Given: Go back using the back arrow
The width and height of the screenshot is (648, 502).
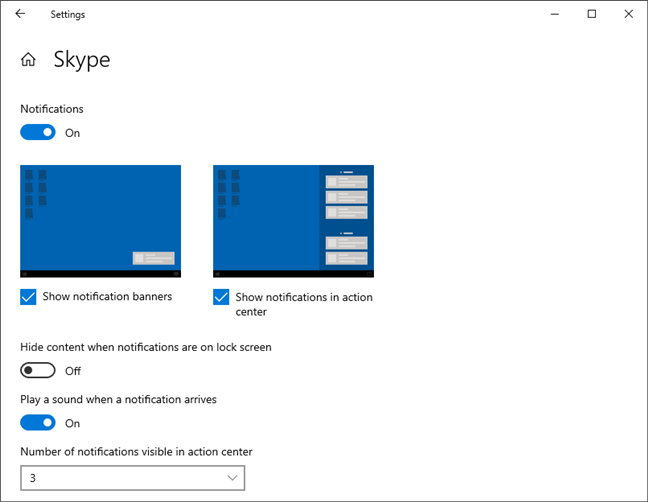Looking at the screenshot, I should pos(20,14).
